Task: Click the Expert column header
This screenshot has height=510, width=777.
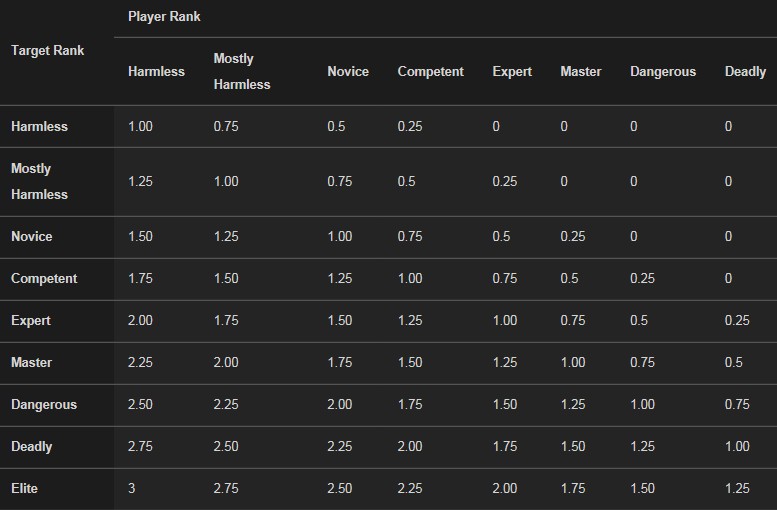Action: coord(512,71)
